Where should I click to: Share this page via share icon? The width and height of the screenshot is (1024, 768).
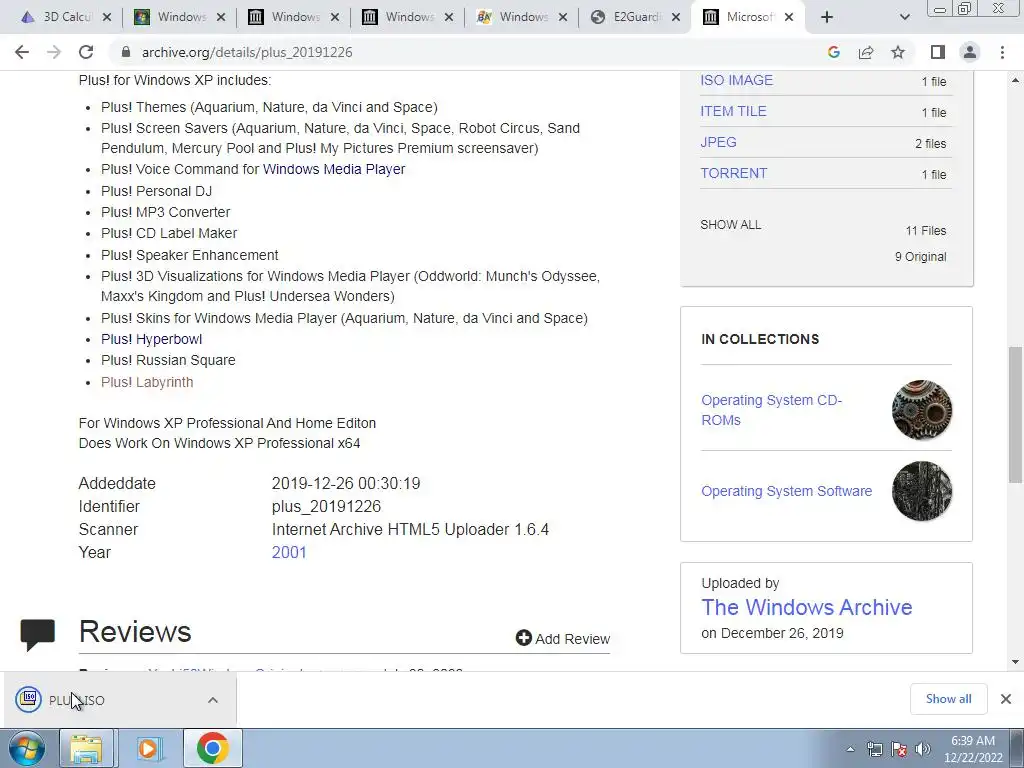pyautogui.click(x=866, y=52)
